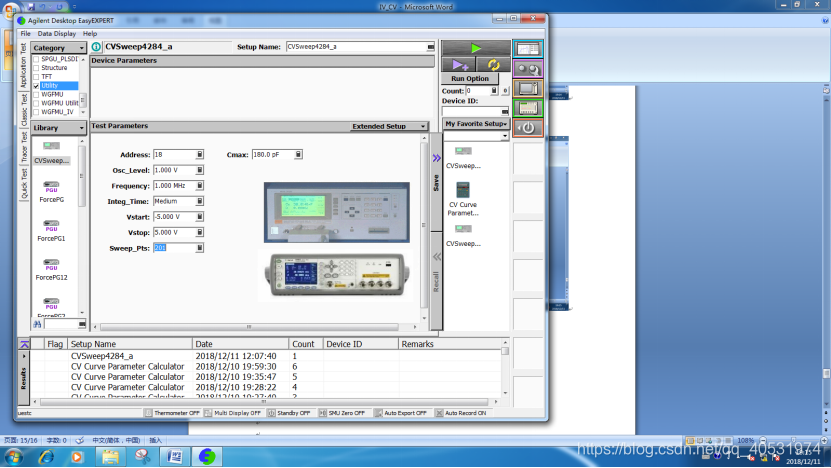This screenshot has height=468, width=831.
Task: Check the SPGU_PLSDIV category checkbox
Action: (x=37, y=59)
